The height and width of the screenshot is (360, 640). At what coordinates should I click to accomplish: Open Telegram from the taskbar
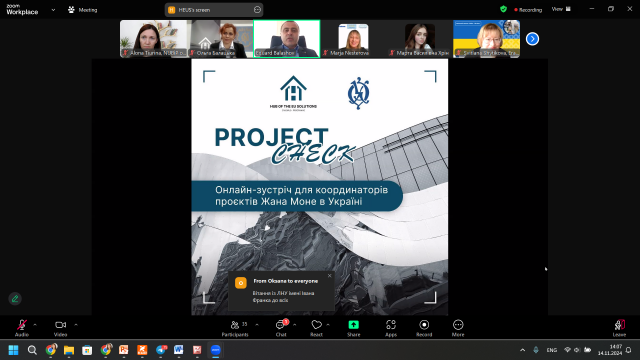coord(161,350)
